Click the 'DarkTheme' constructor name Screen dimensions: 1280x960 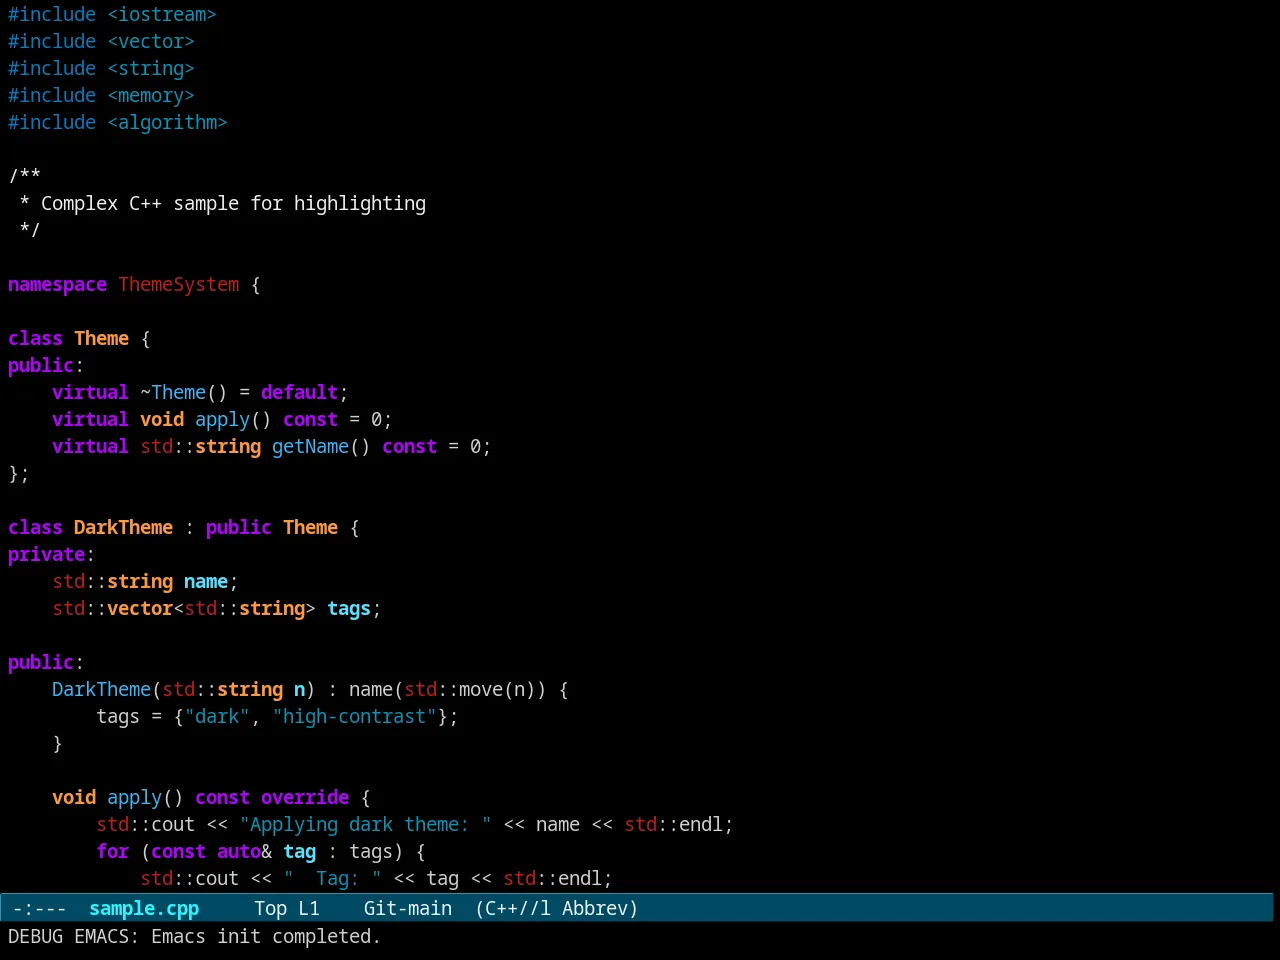101,689
